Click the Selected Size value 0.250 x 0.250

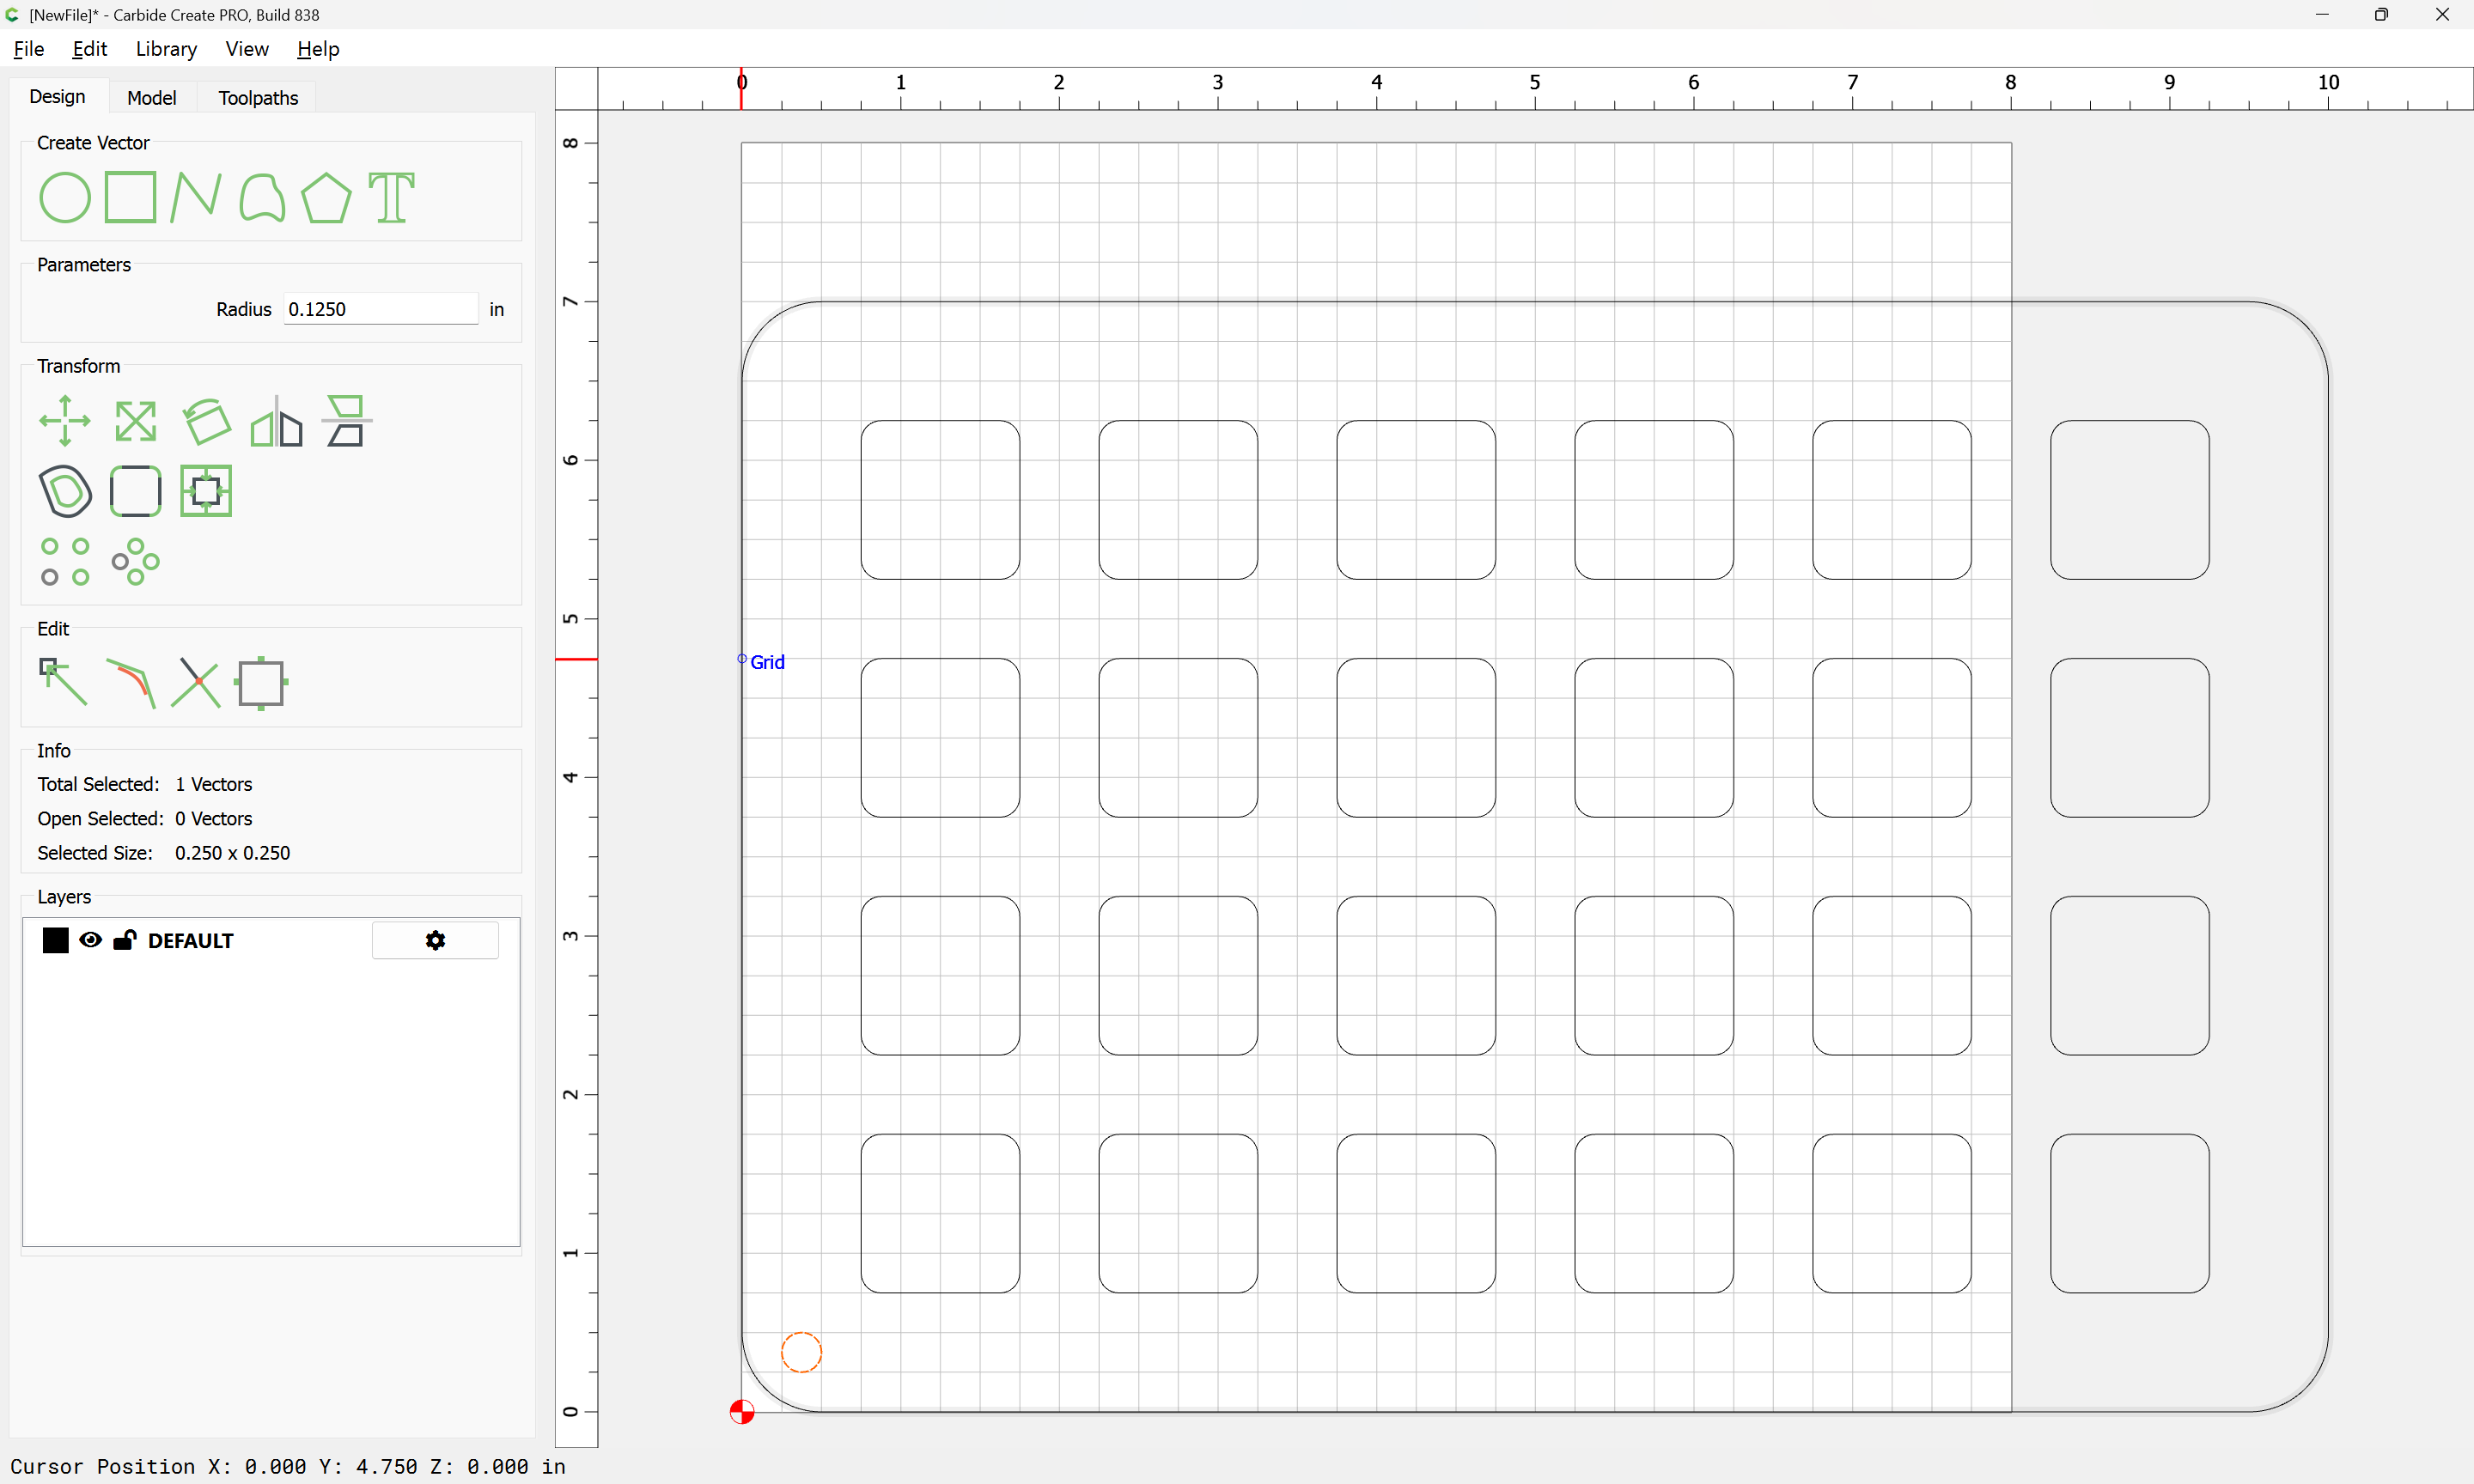click(x=232, y=853)
